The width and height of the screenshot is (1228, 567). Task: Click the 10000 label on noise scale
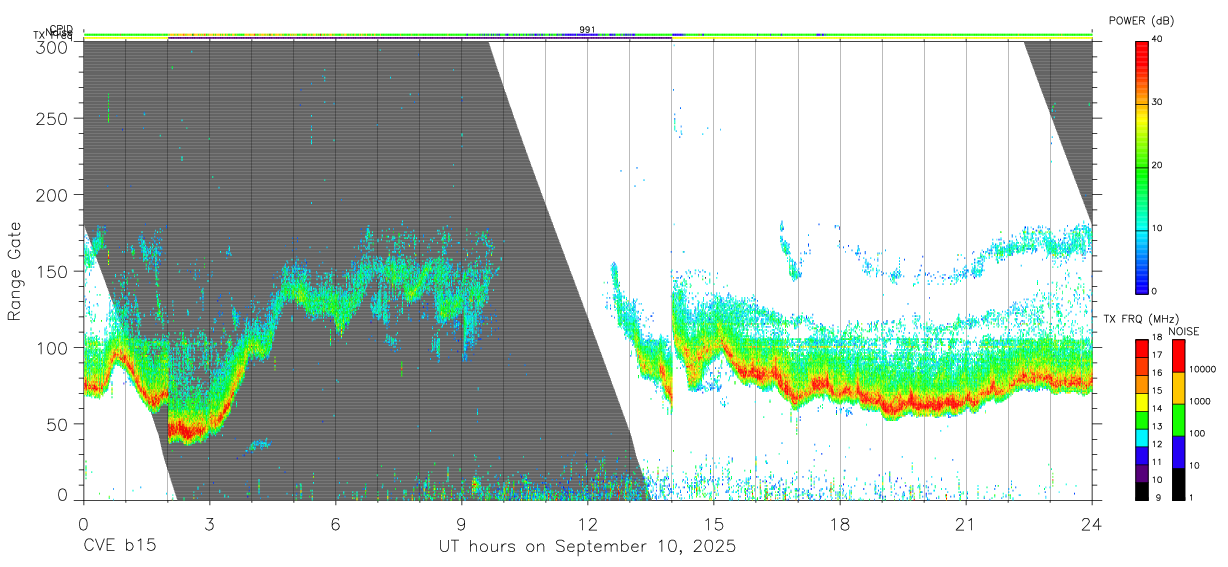coord(1202,369)
